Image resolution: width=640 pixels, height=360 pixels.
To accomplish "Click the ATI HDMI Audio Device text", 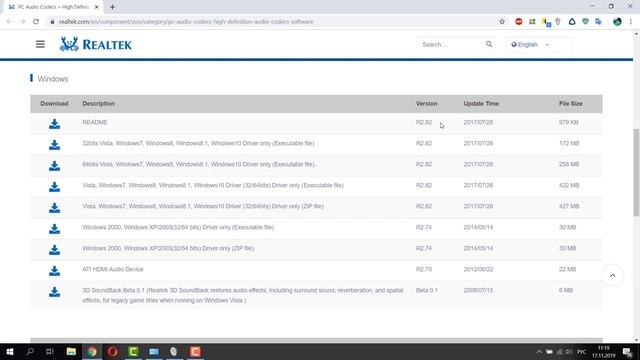I will [x=113, y=269].
